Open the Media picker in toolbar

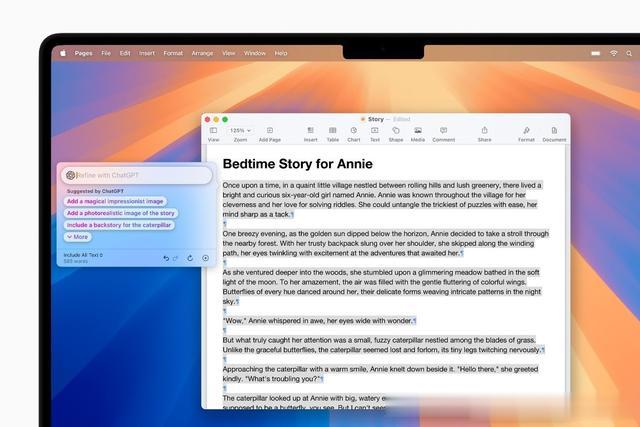click(x=418, y=131)
